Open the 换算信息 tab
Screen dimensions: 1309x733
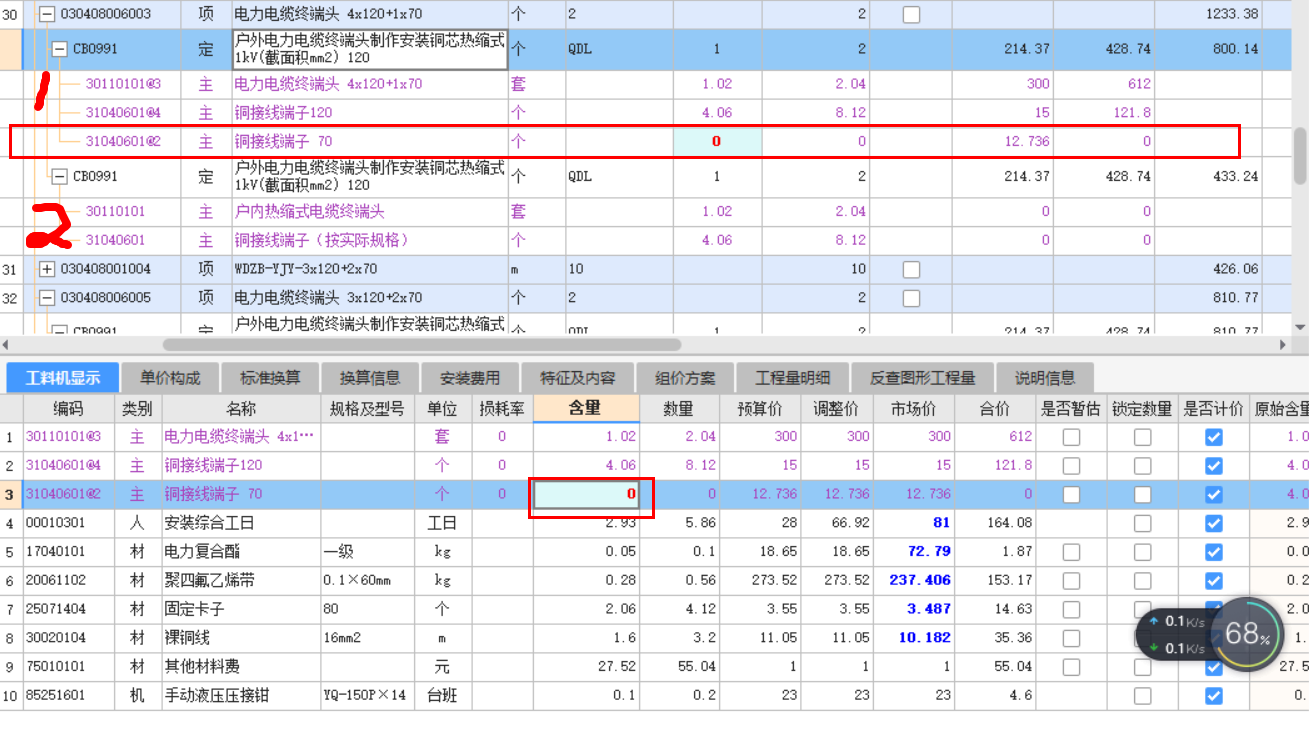pyautogui.click(x=370, y=378)
